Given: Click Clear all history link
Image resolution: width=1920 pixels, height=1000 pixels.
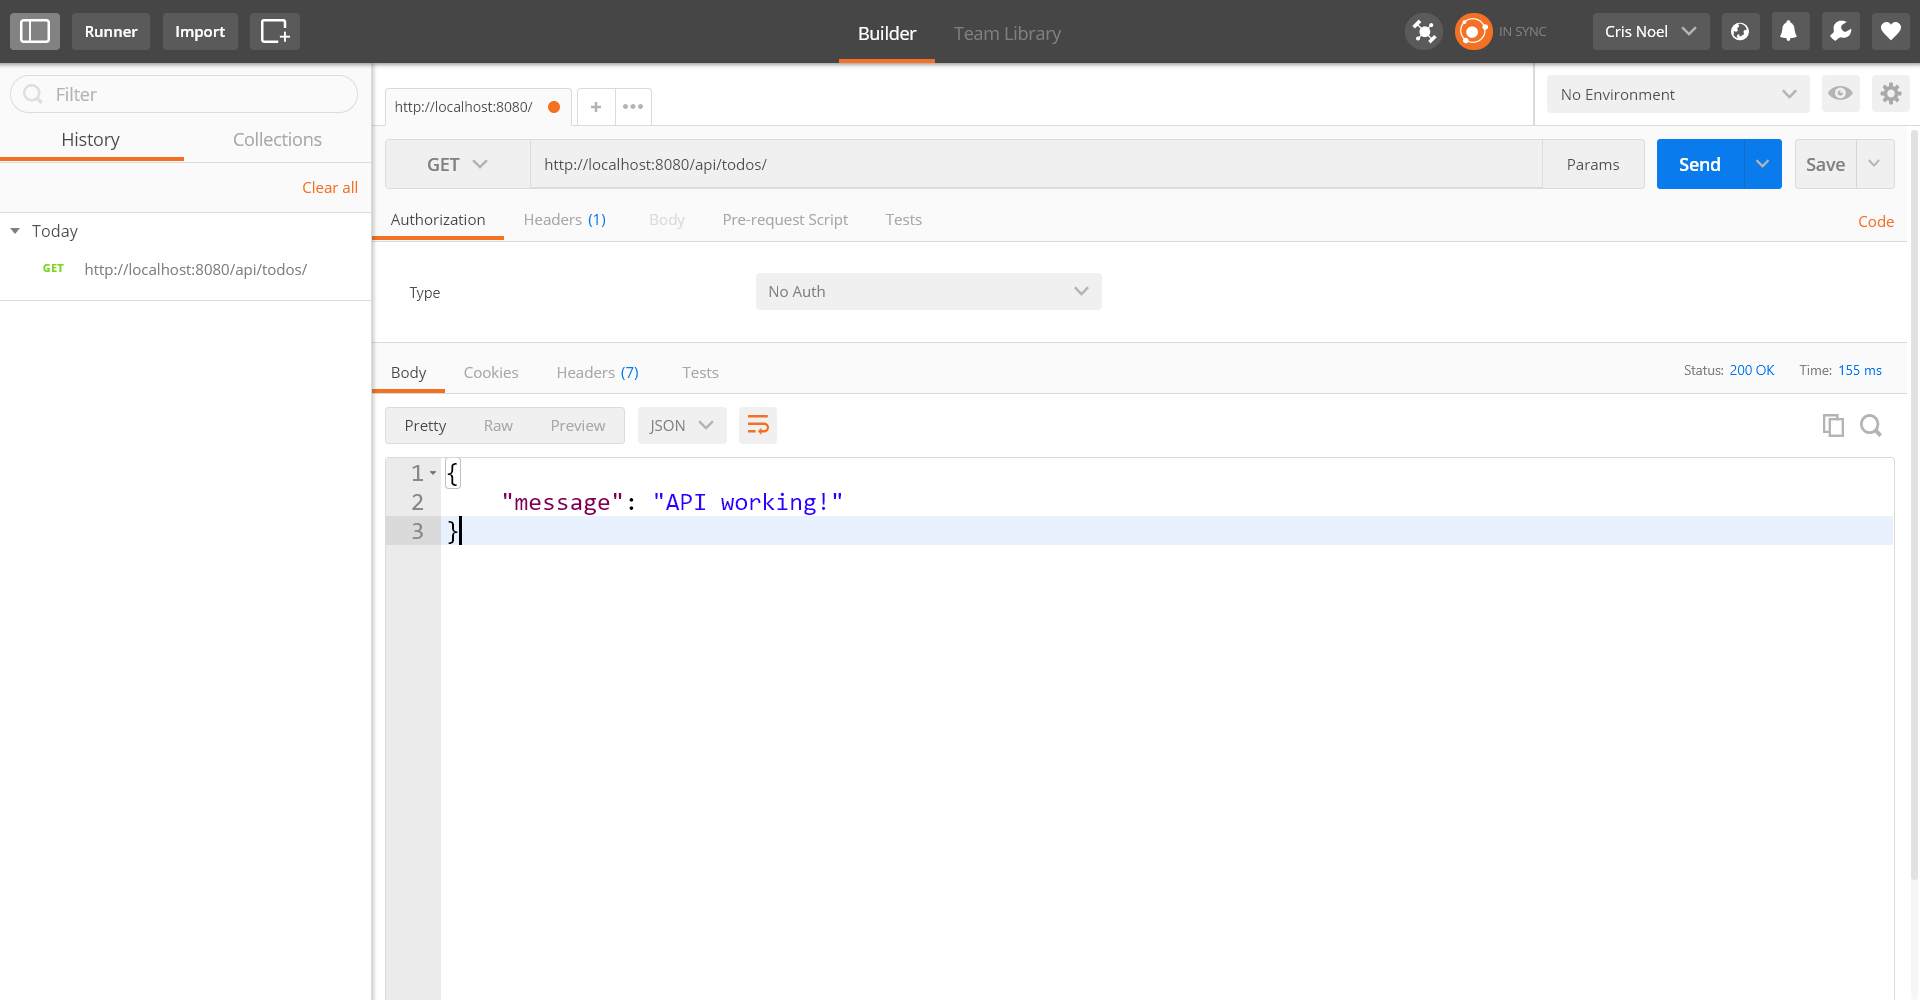Looking at the screenshot, I should coord(330,188).
